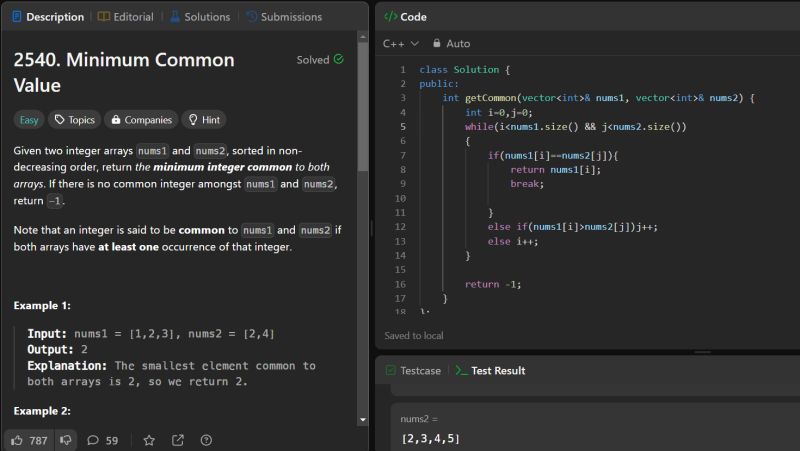800x451 pixels.
Task: Open the help question mark icon
Action: [206, 440]
